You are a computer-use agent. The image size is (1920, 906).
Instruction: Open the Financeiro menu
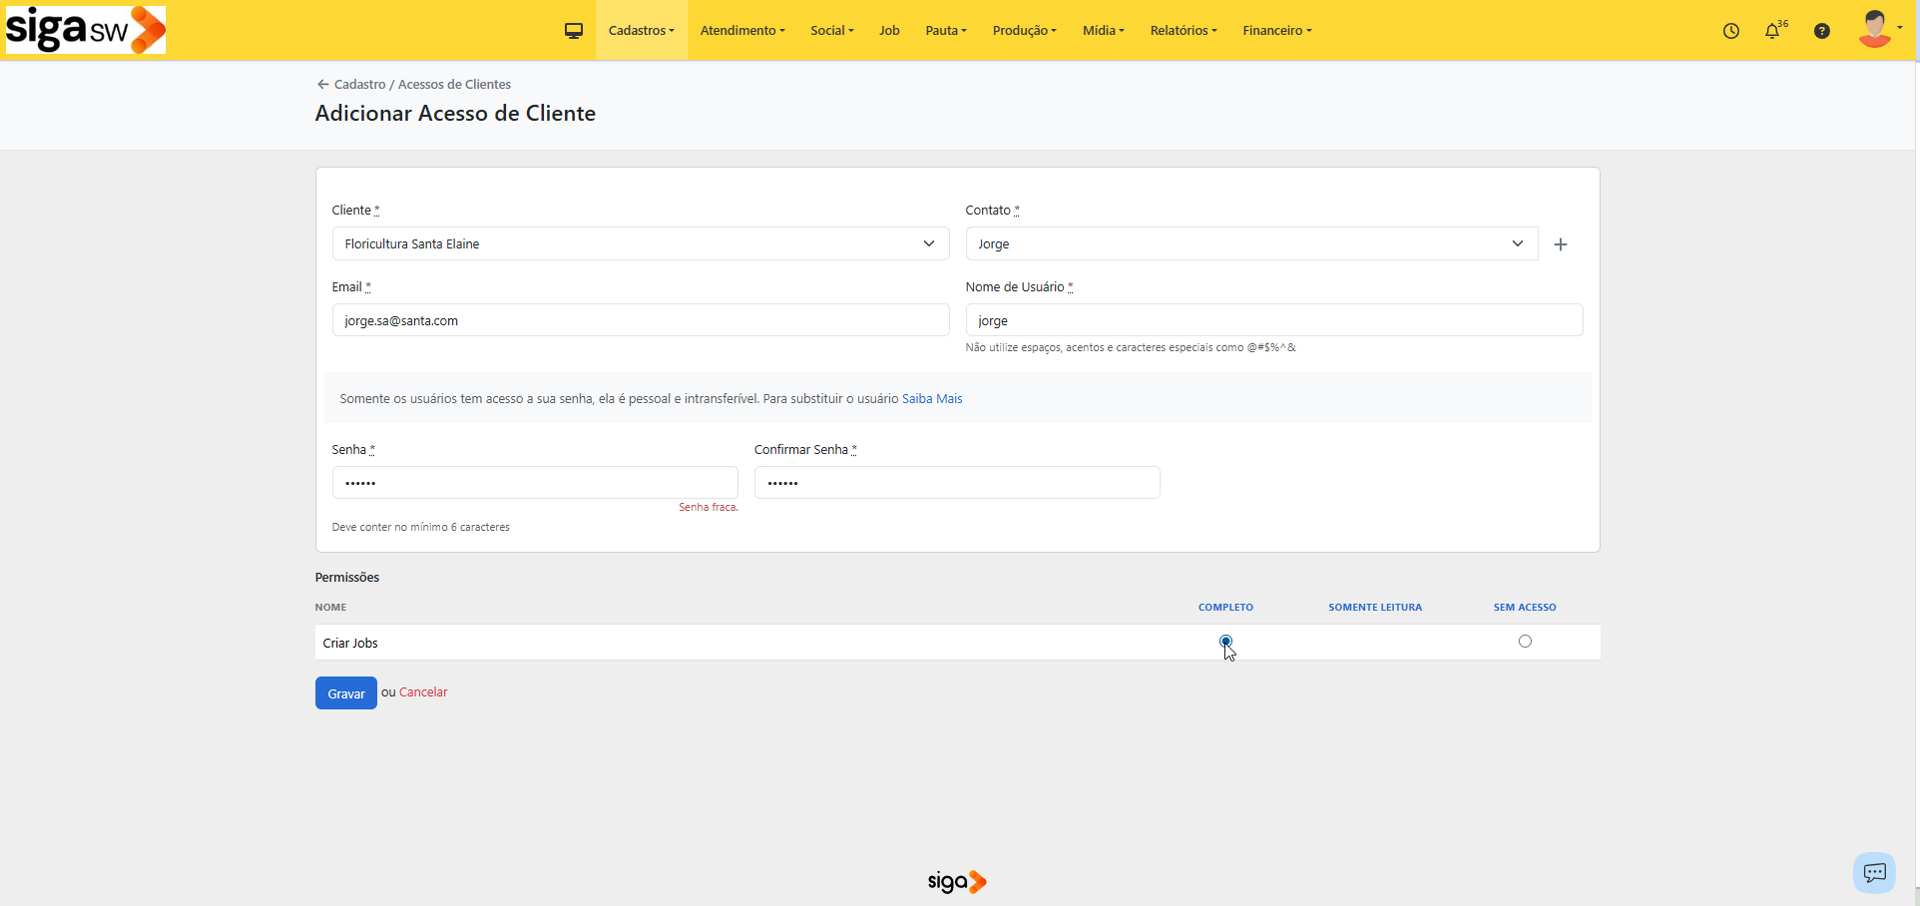[x=1276, y=31]
